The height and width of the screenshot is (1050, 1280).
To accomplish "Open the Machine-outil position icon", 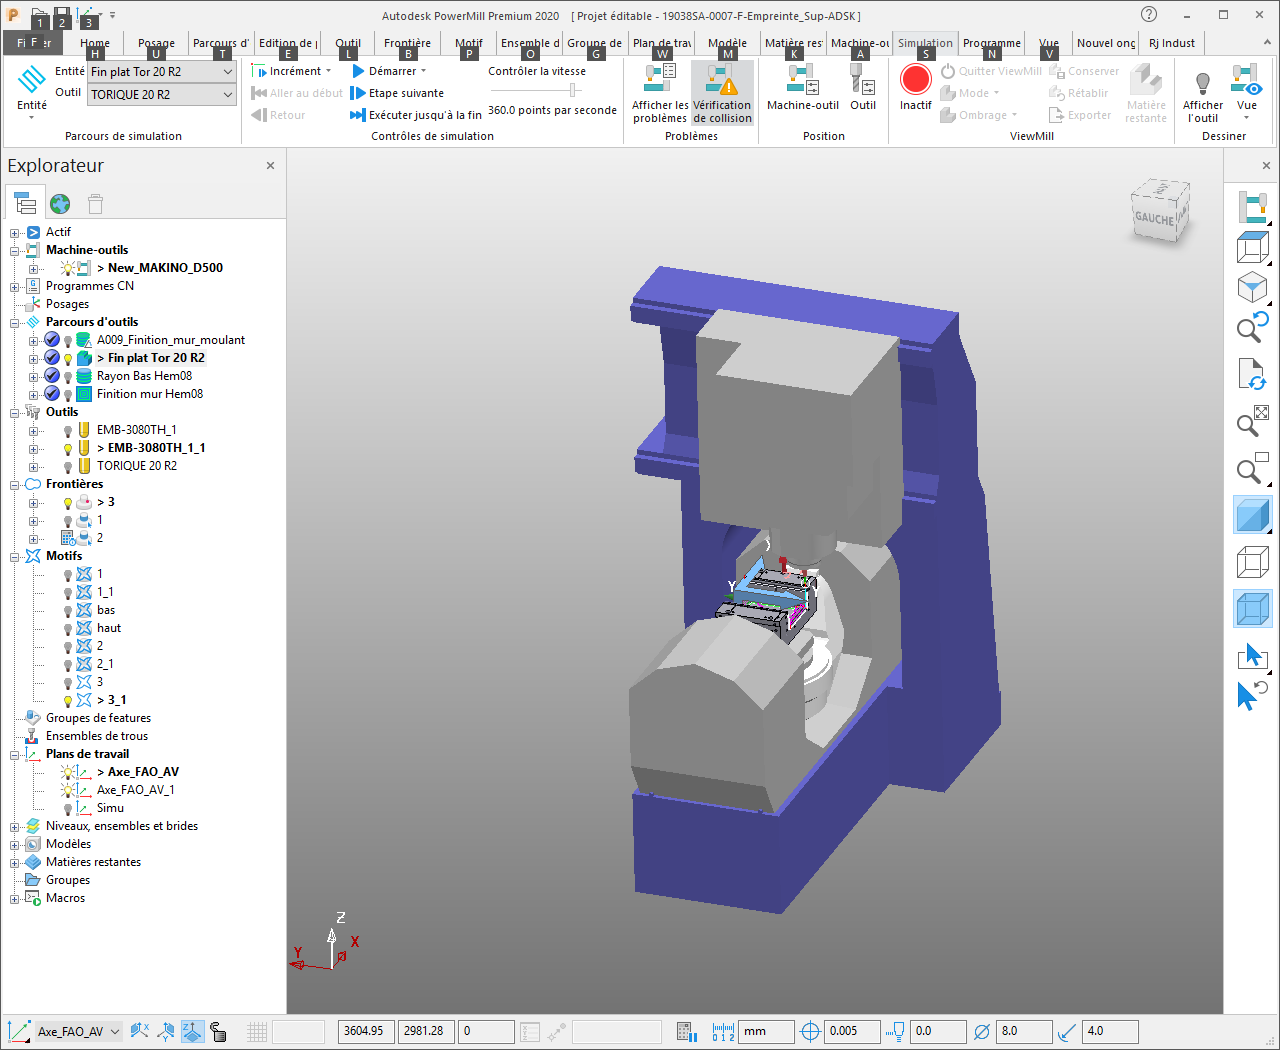I will coord(802,80).
